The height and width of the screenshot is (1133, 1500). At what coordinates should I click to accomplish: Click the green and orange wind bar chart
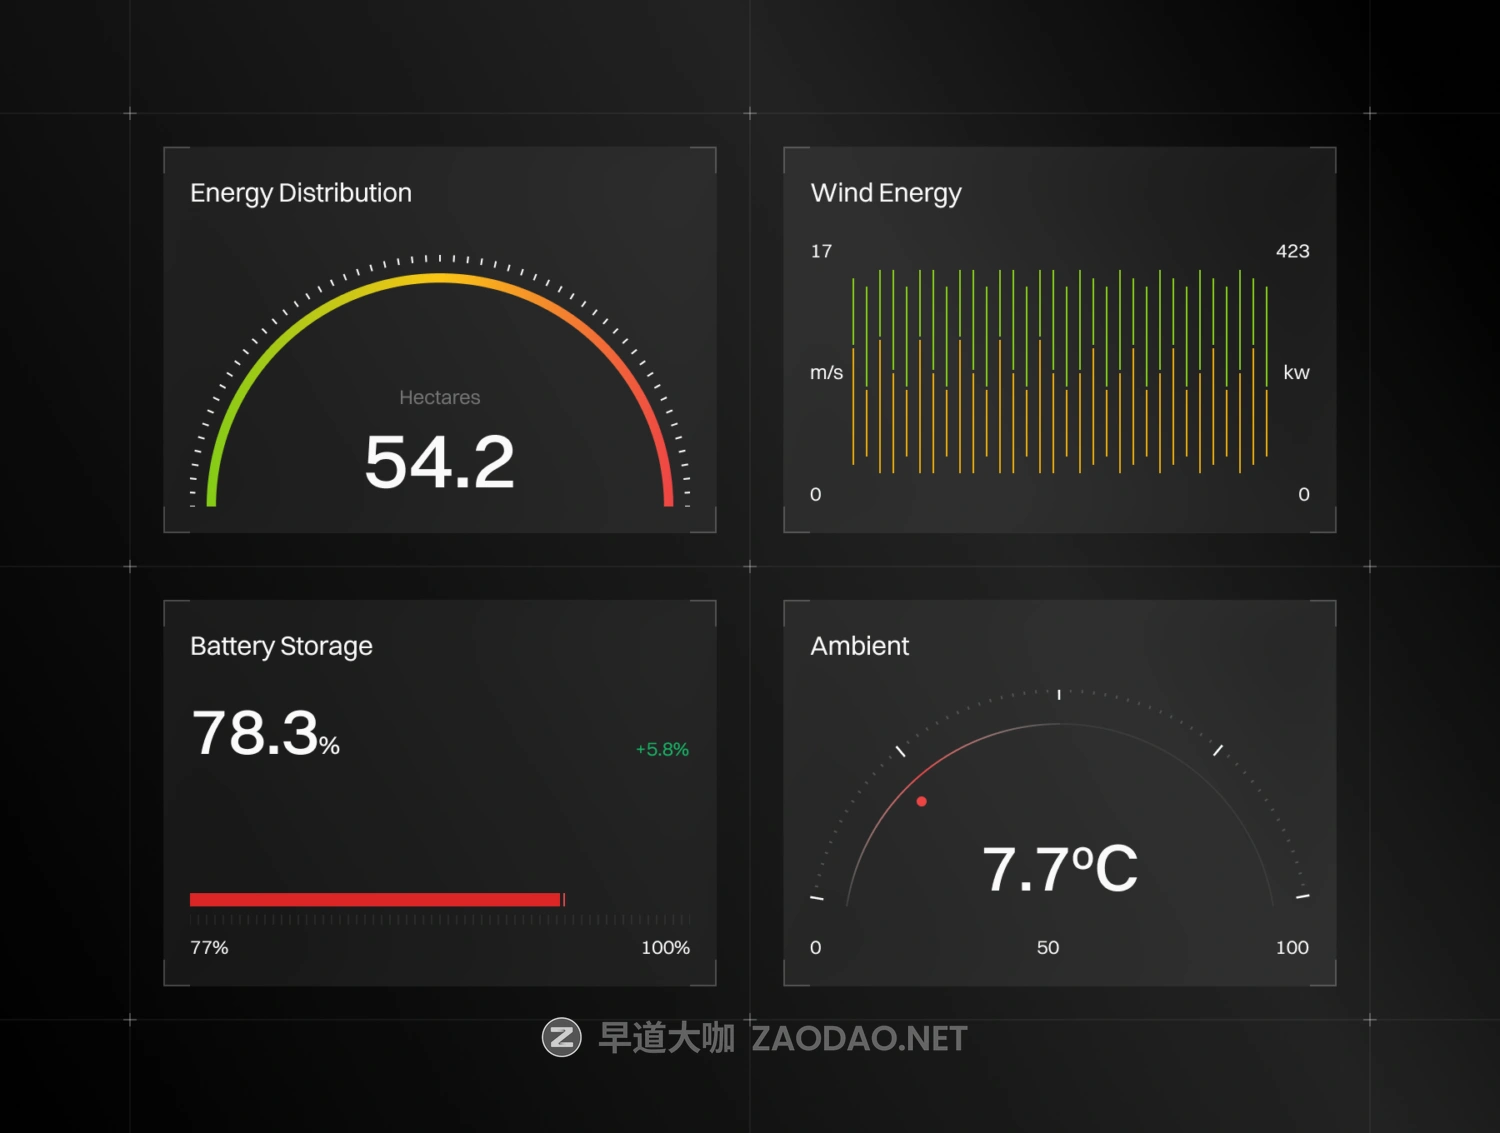[1060, 371]
